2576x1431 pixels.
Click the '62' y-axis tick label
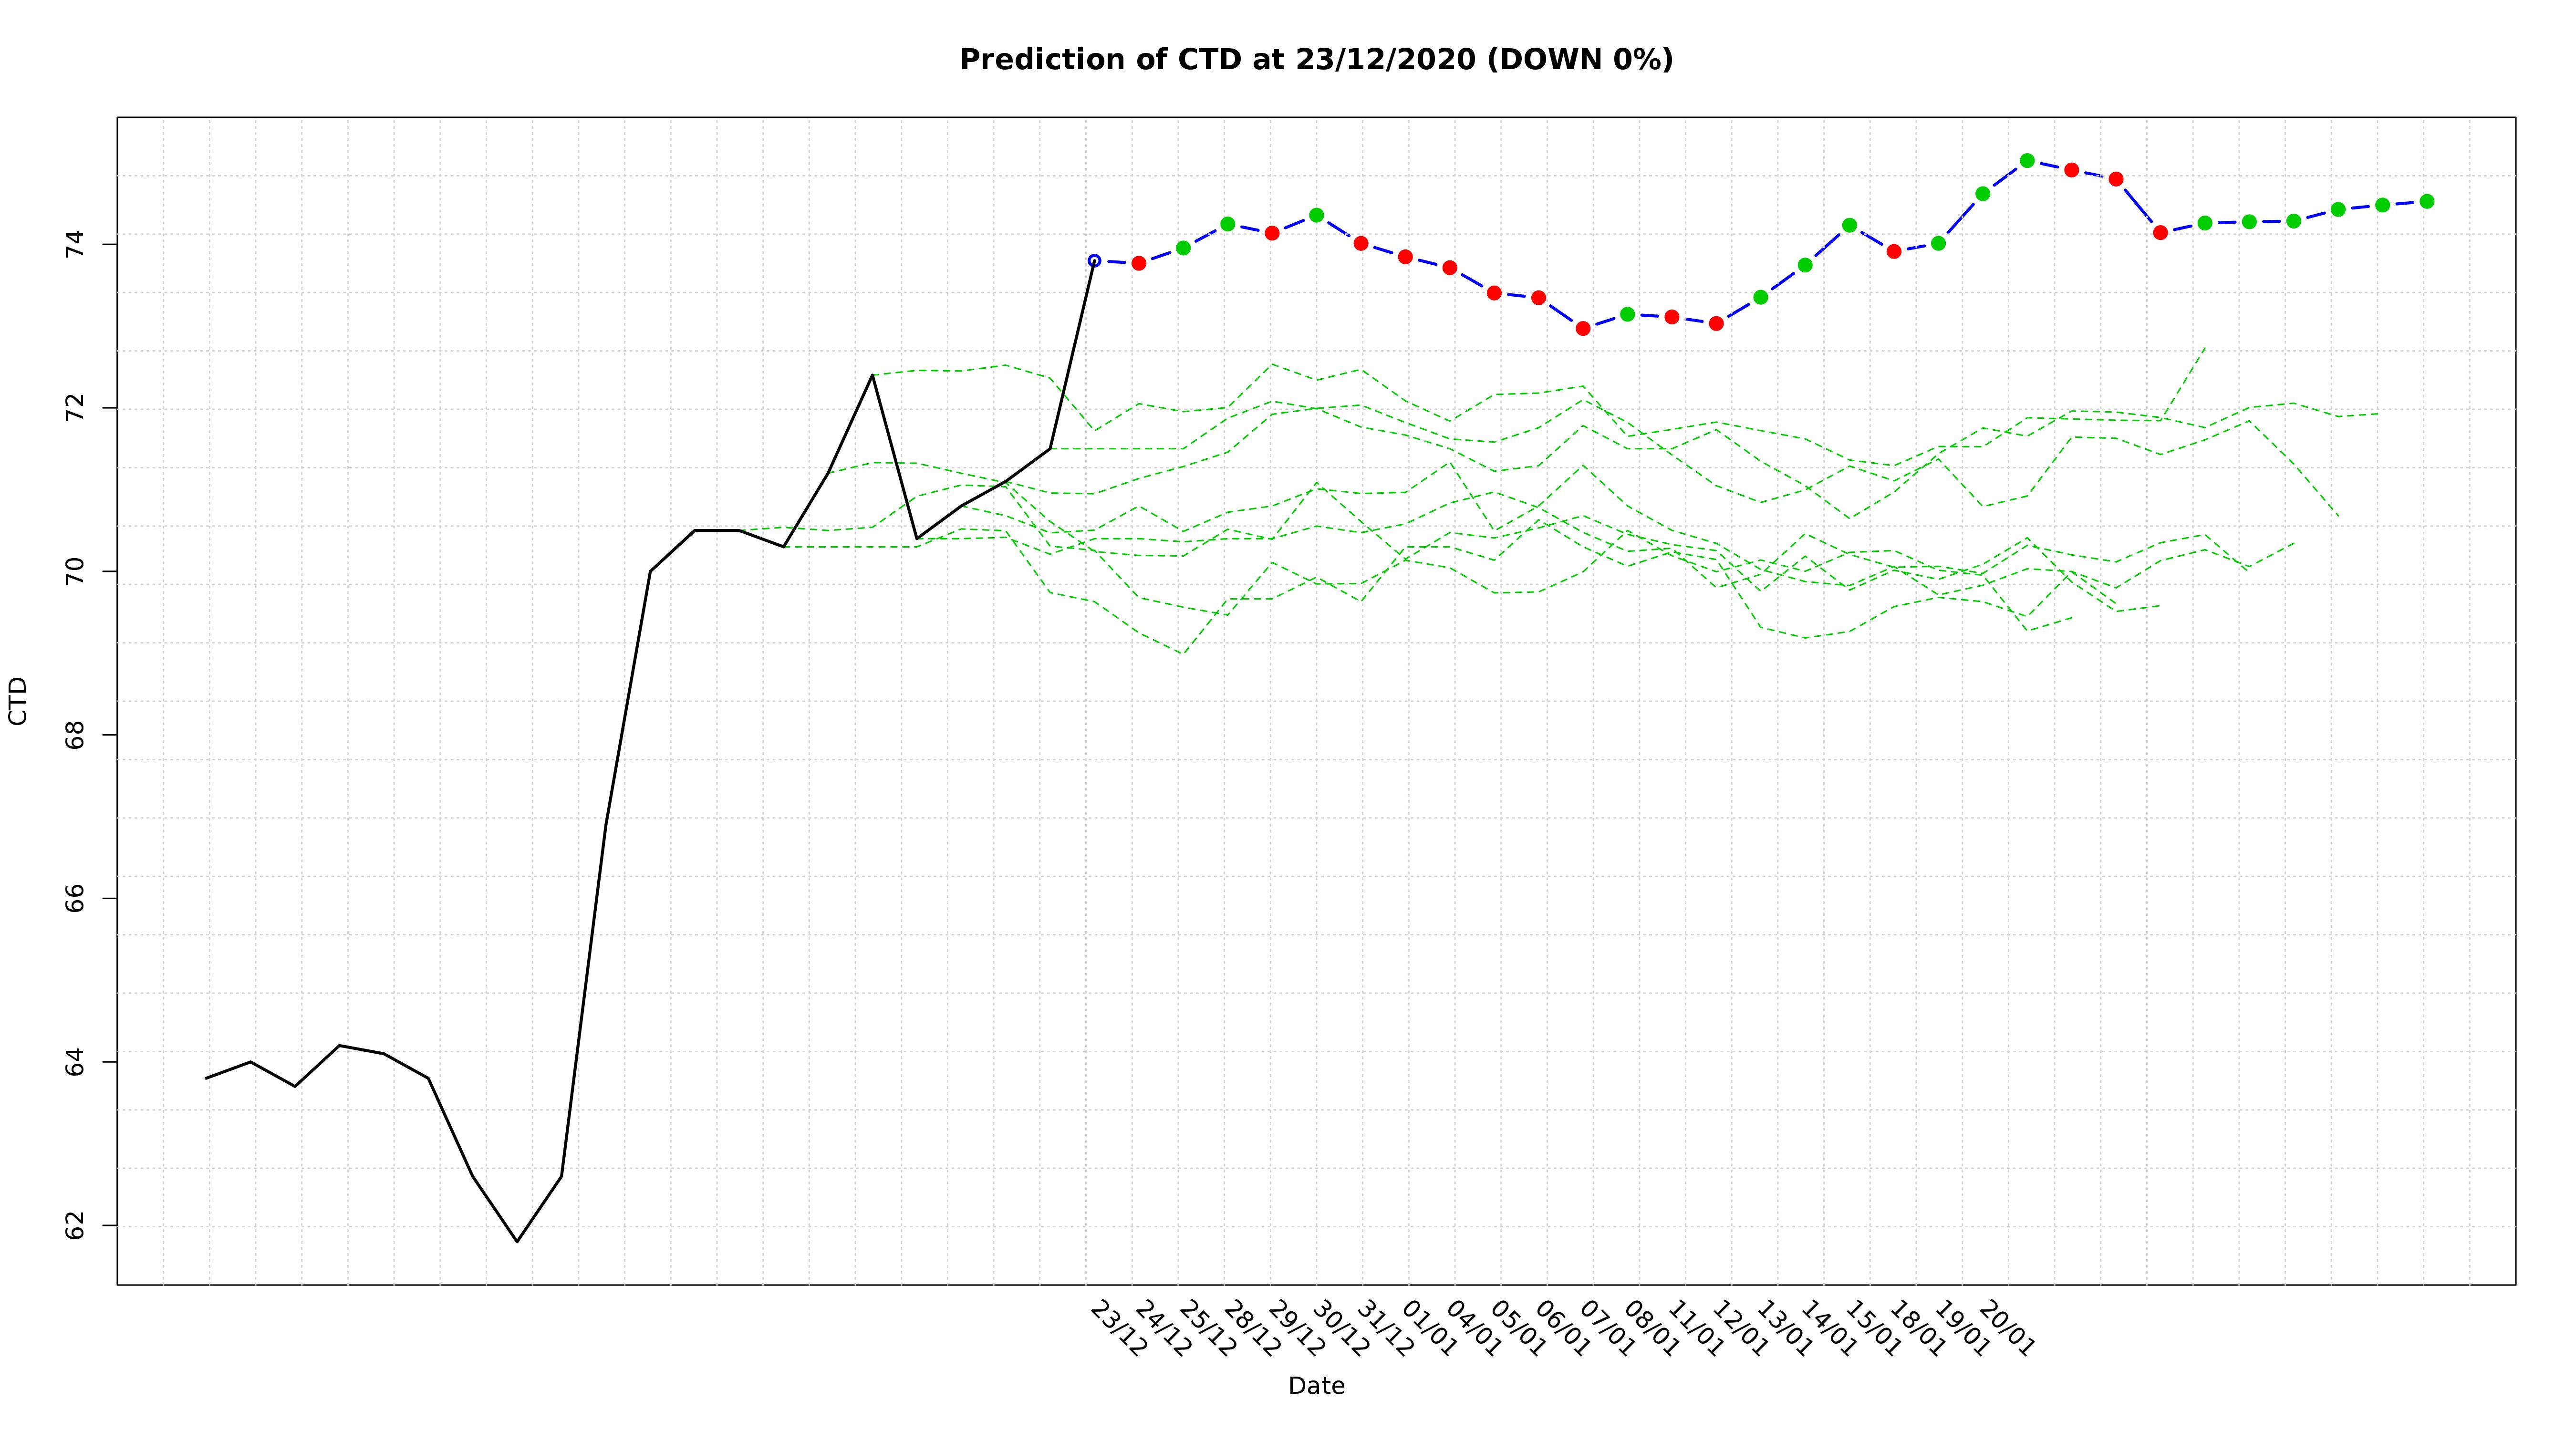(x=76, y=1225)
